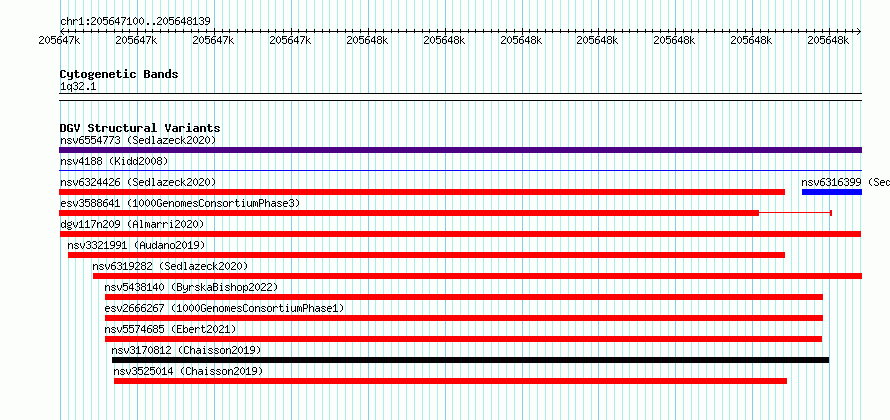Viewport: 890px width, 420px height.
Task: Select the 1q32.1 band label
Action: [77, 86]
